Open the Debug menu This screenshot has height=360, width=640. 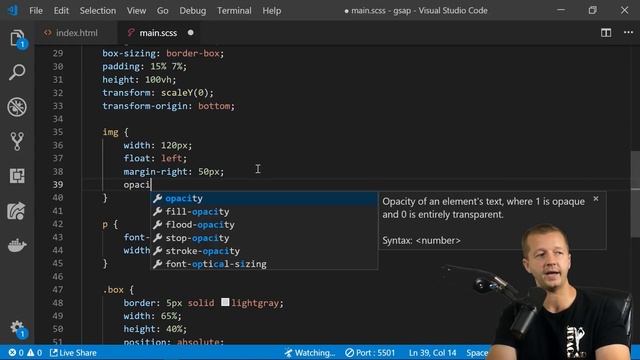pyautogui.click(x=193, y=11)
